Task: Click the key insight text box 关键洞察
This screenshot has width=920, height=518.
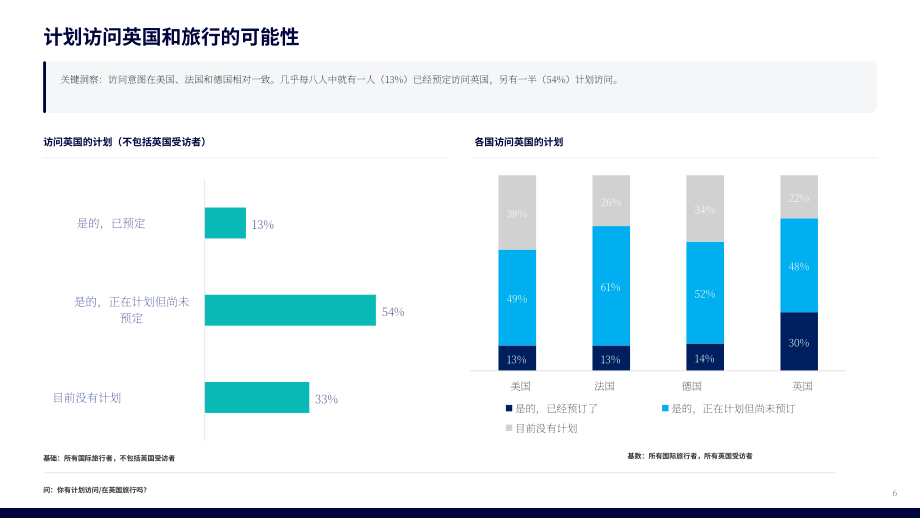Action: click(461, 87)
